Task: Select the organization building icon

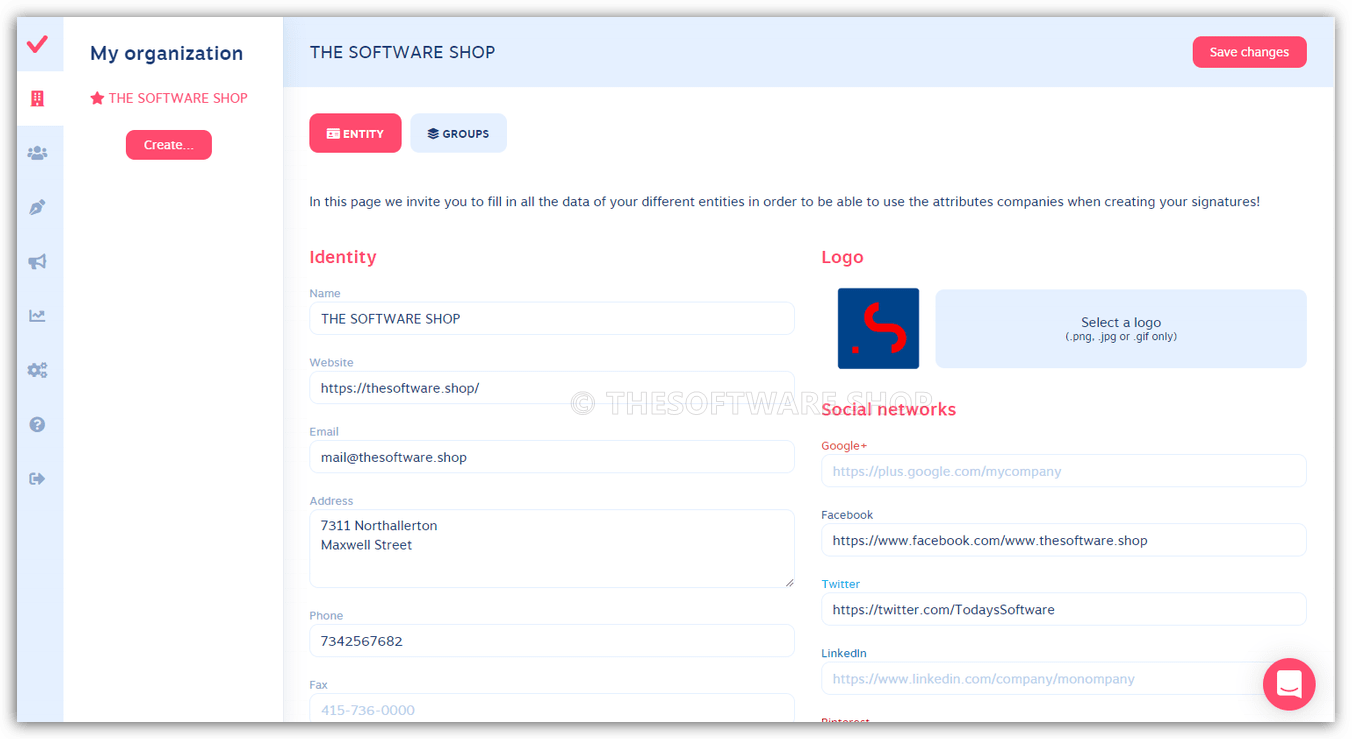Action: point(38,98)
